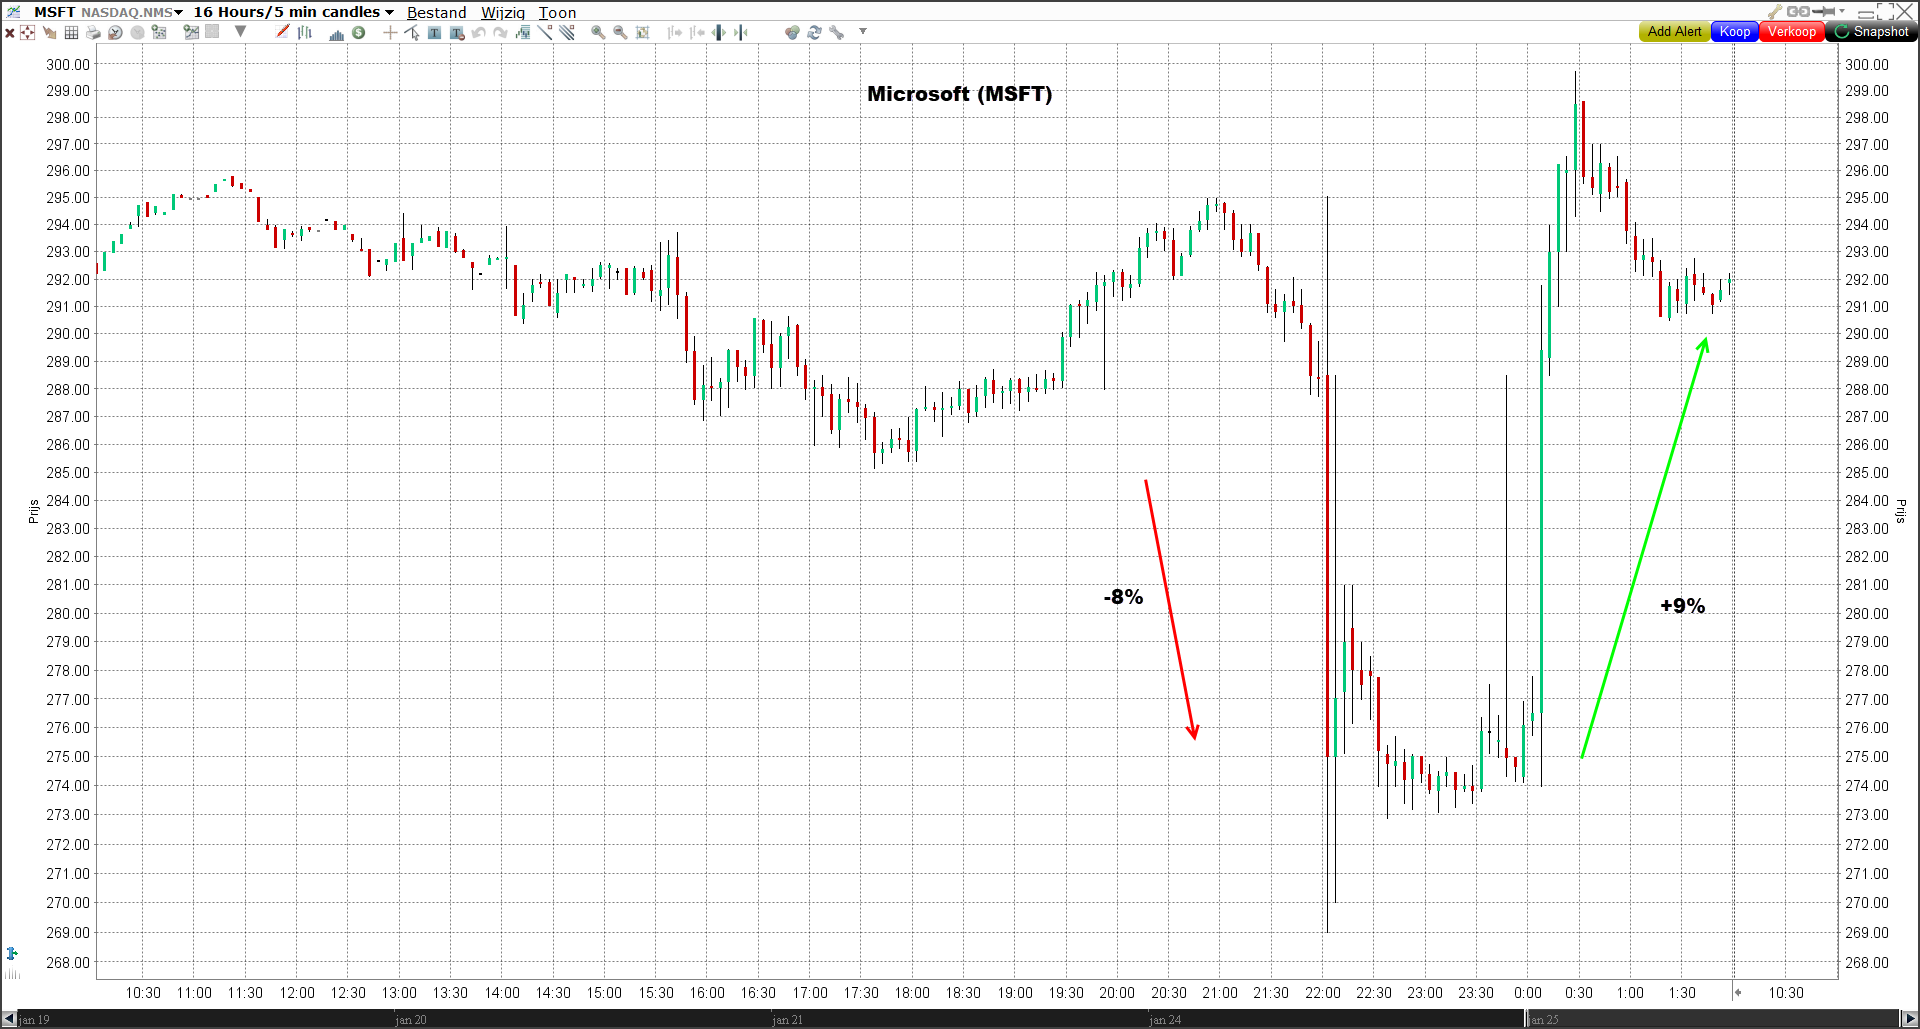Select the crosshair plus tool
The width and height of the screenshot is (1920, 1029).
coord(390,32)
